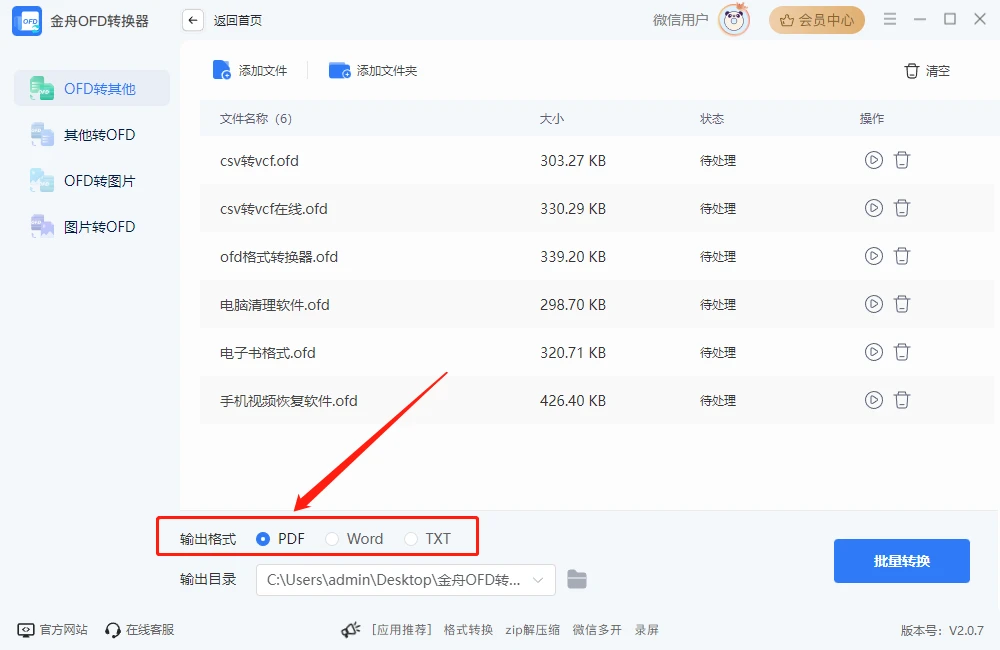Click the 批量转换 batch convert button
This screenshot has height=650, width=1000.
(902, 561)
